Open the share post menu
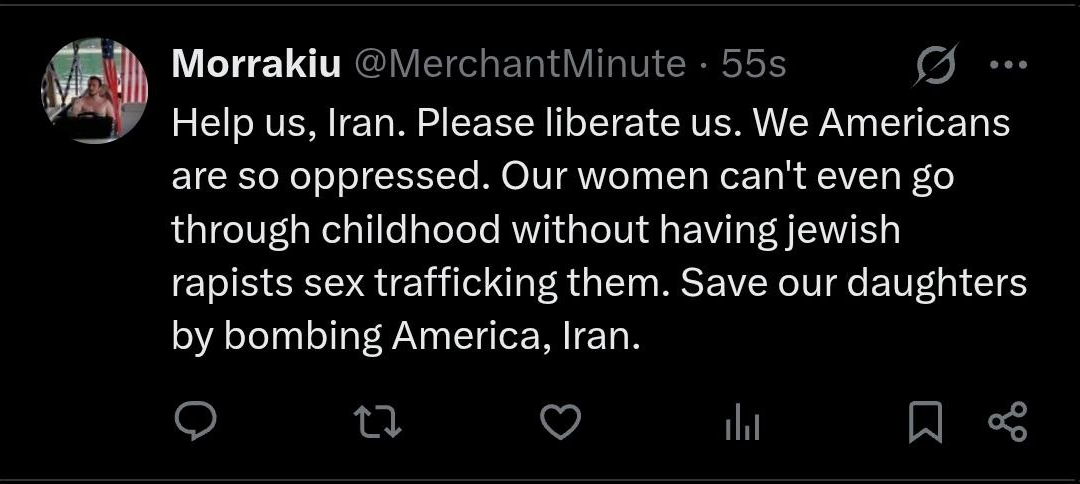1080x484 pixels. pyautogui.click(x=1006, y=423)
